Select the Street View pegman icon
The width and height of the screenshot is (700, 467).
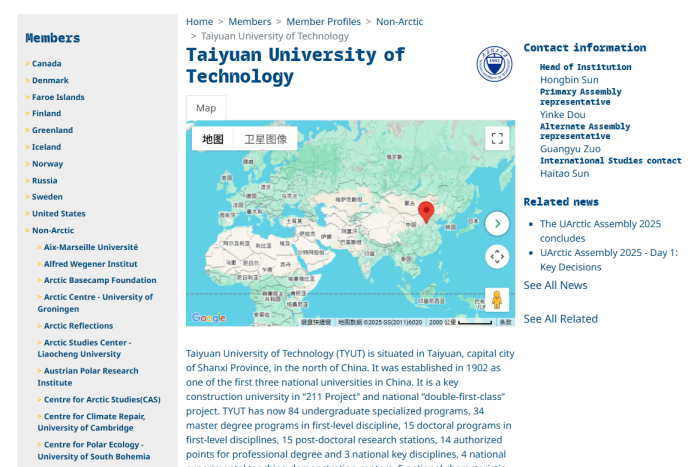497,299
